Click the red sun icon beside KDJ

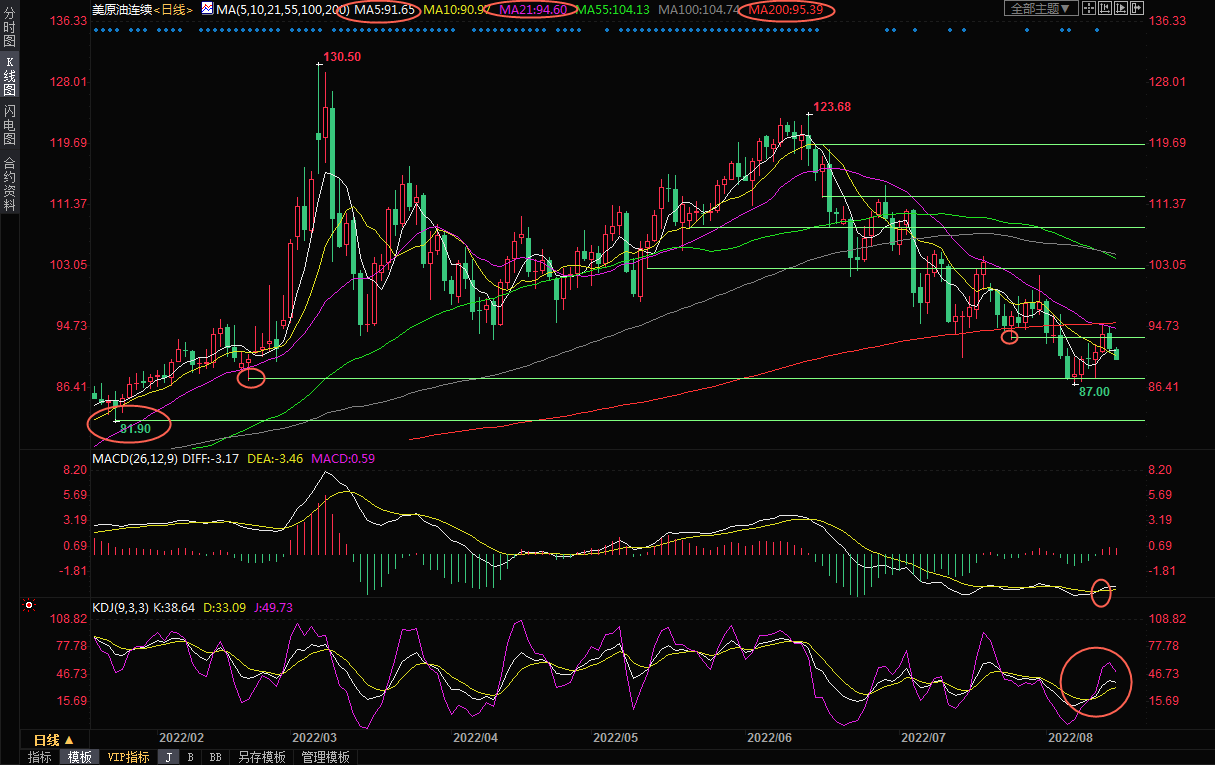coord(29,605)
